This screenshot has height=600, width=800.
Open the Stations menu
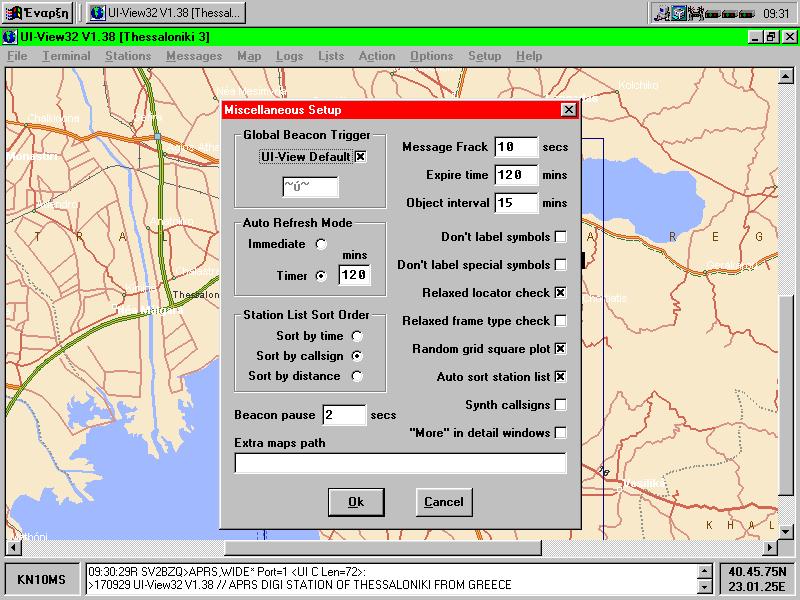point(128,56)
